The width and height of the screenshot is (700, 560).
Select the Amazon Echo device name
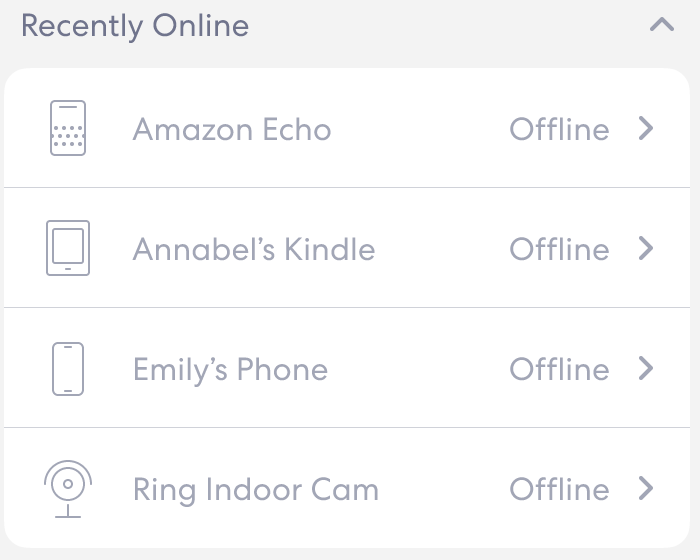(232, 129)
